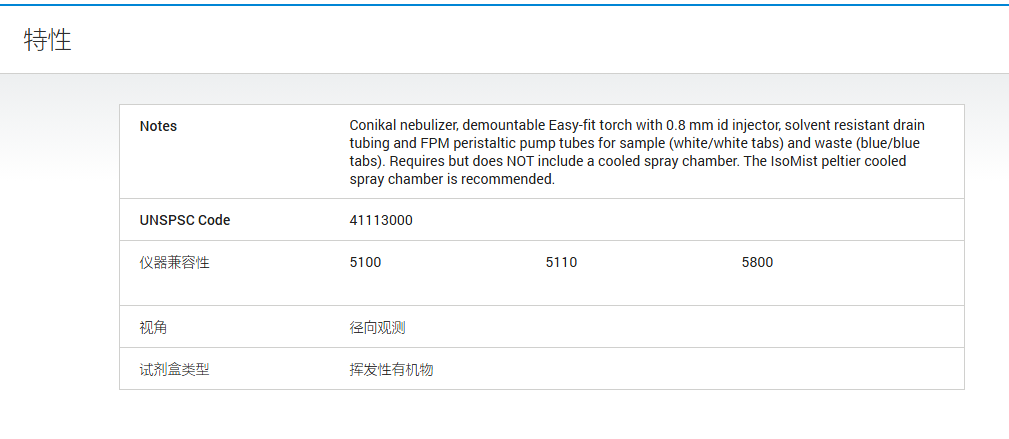The image size is (1009, 439).
Task: Click the 特性 section heading
Action: (48, 41)
